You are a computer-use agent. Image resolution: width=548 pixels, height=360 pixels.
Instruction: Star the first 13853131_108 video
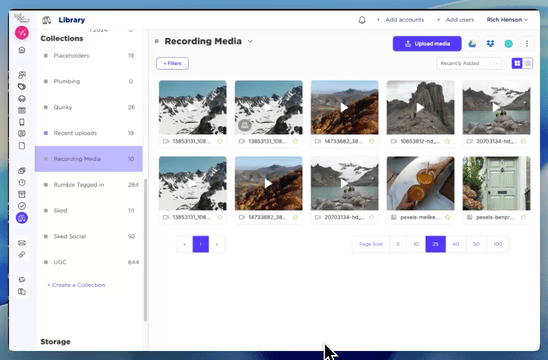[219, 141]
